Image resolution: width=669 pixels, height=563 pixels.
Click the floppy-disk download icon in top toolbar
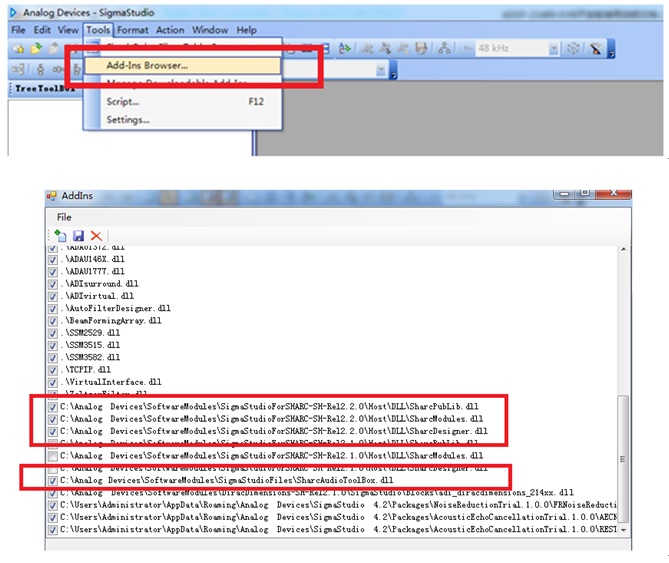pos(421,49)
